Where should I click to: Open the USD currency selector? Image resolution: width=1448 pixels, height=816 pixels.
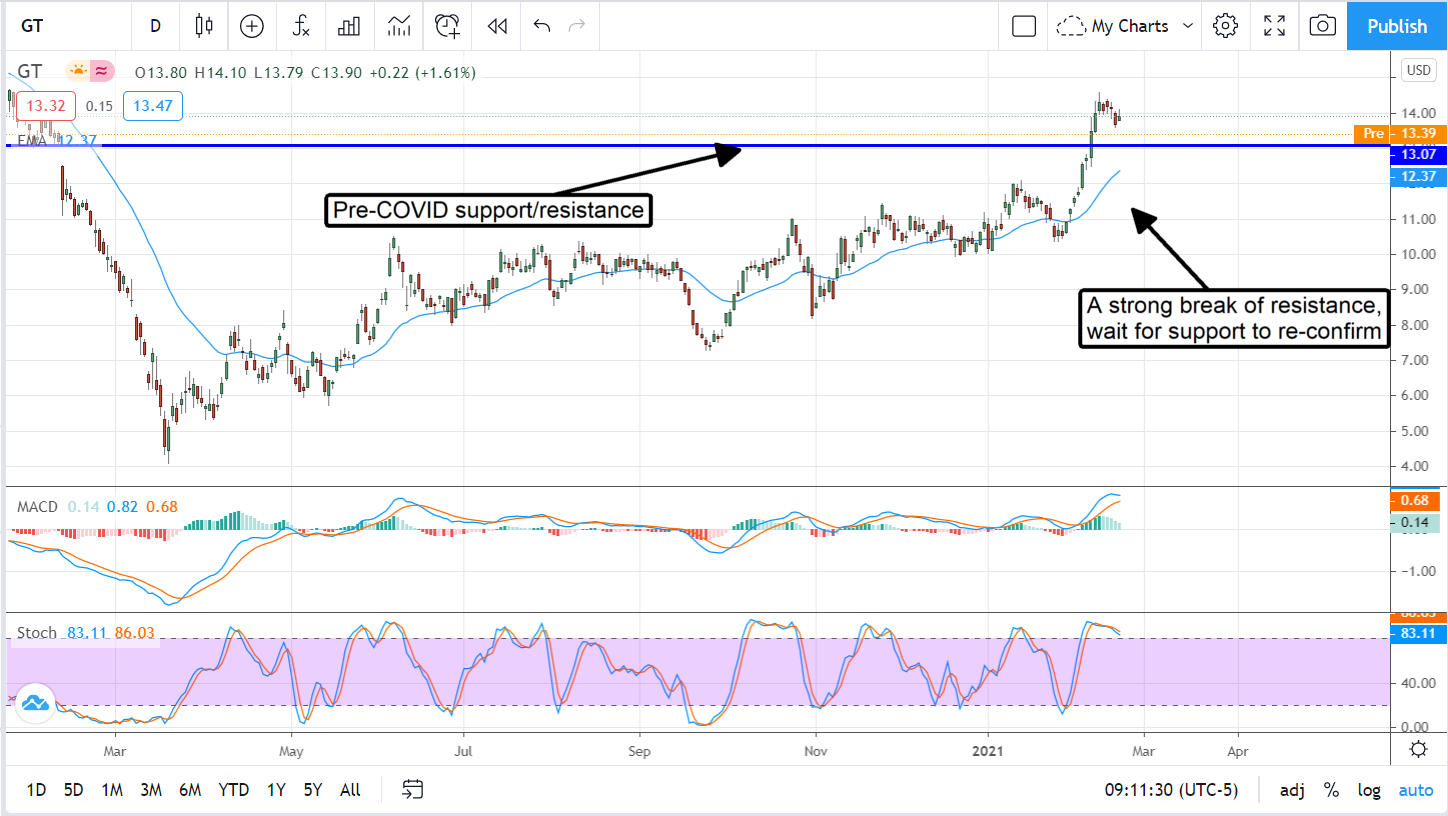1417,70
